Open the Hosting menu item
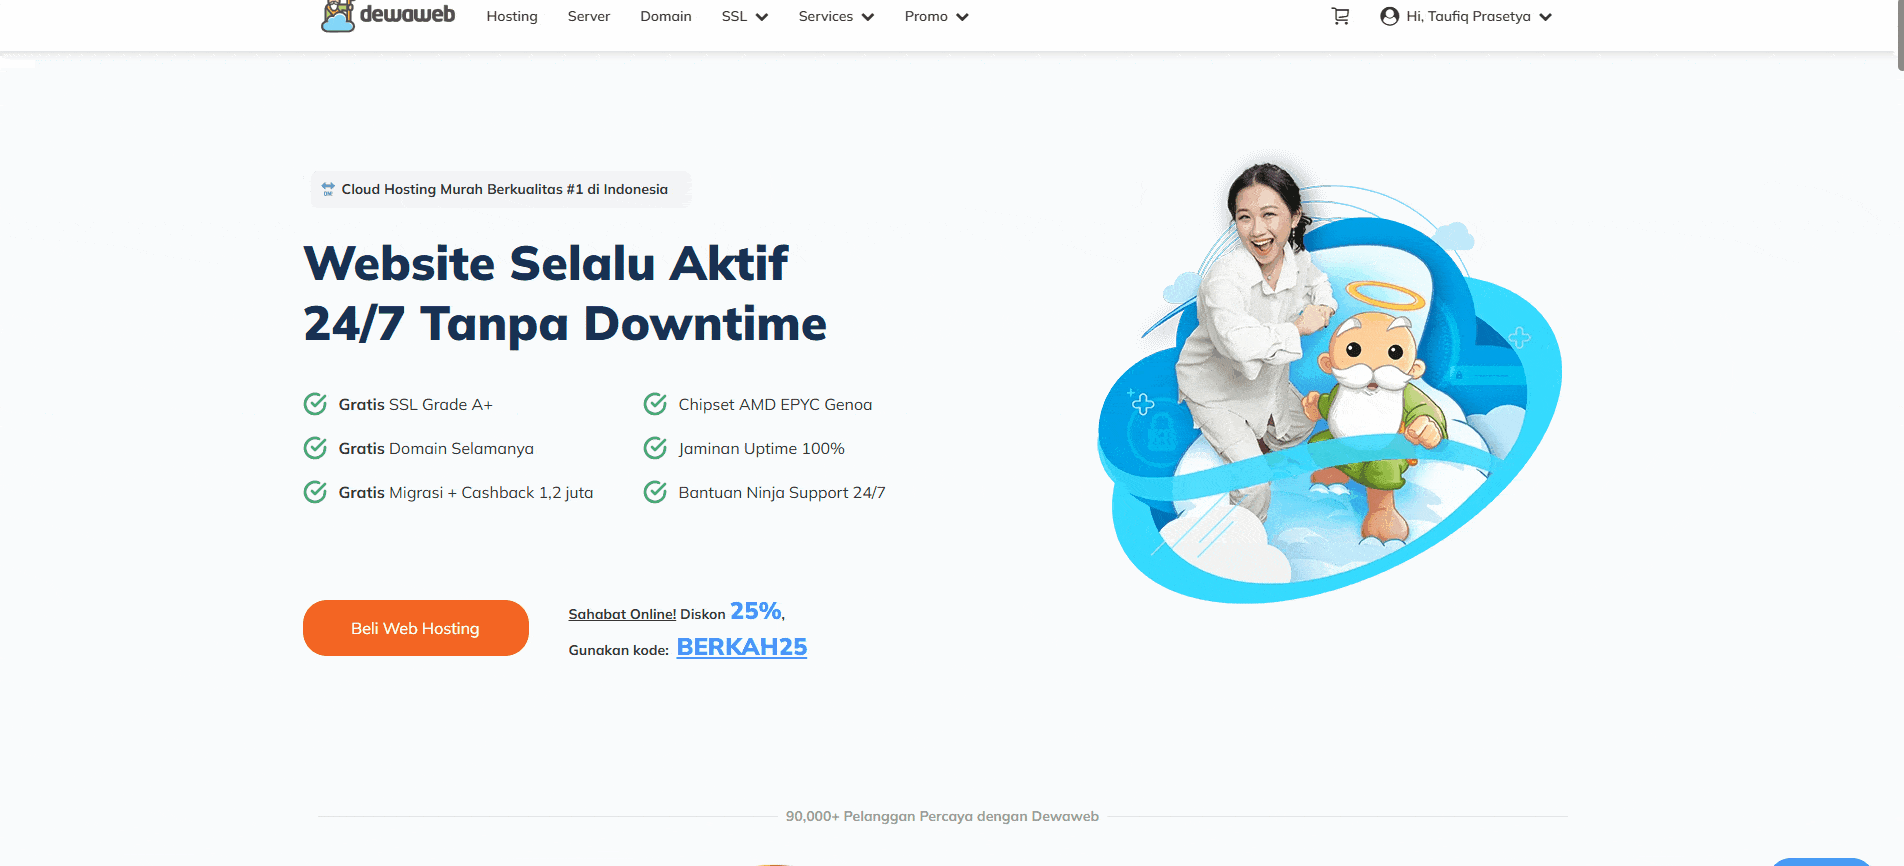 [512, 16]
